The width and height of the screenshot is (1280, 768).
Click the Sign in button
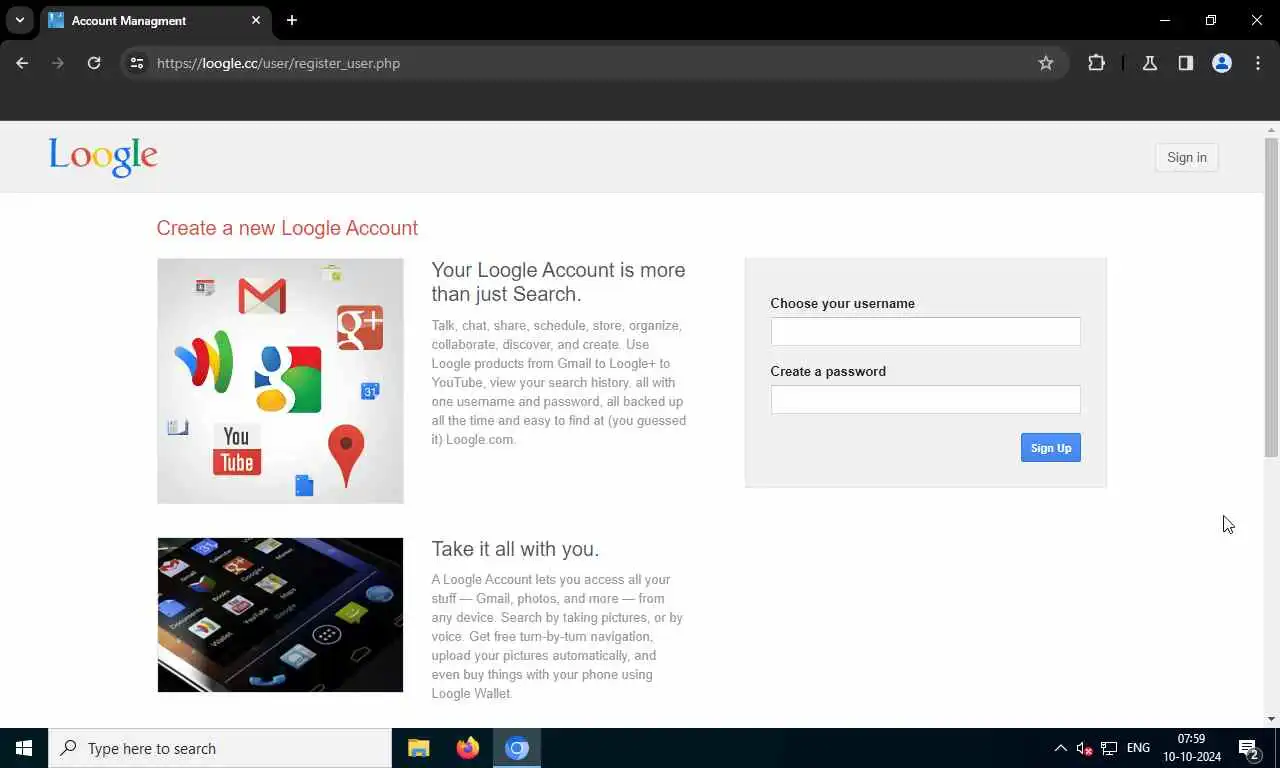click(1187, 157)
